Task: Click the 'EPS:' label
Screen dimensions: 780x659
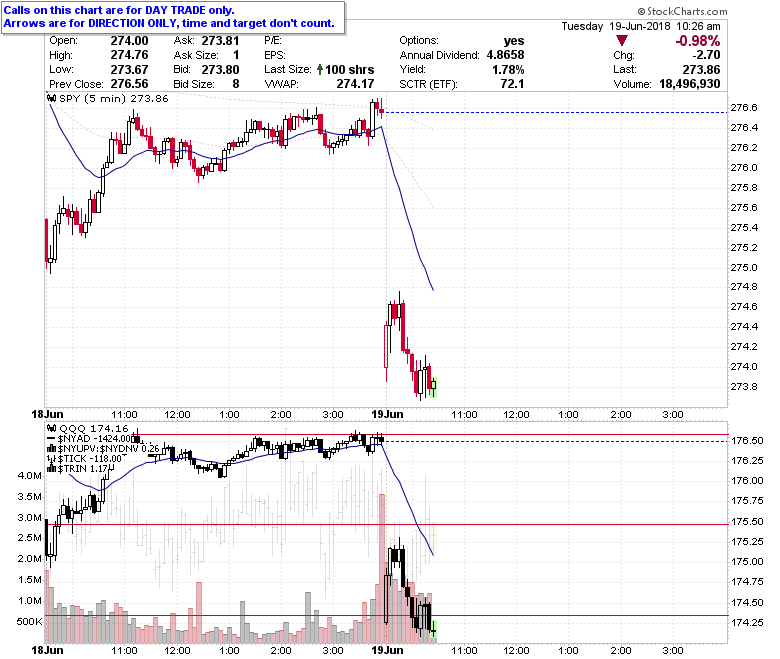Action: tap(275, 55)
